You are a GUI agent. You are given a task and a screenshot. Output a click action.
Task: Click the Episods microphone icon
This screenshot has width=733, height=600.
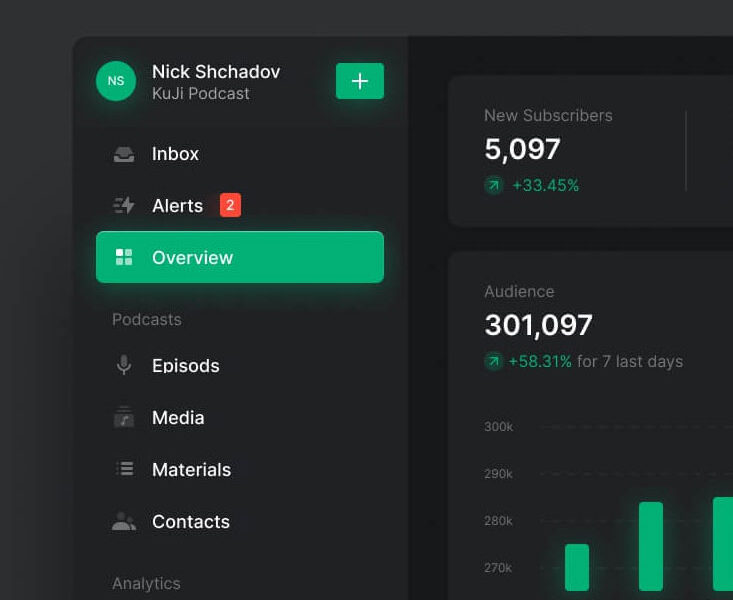click(x=124, y=366)
